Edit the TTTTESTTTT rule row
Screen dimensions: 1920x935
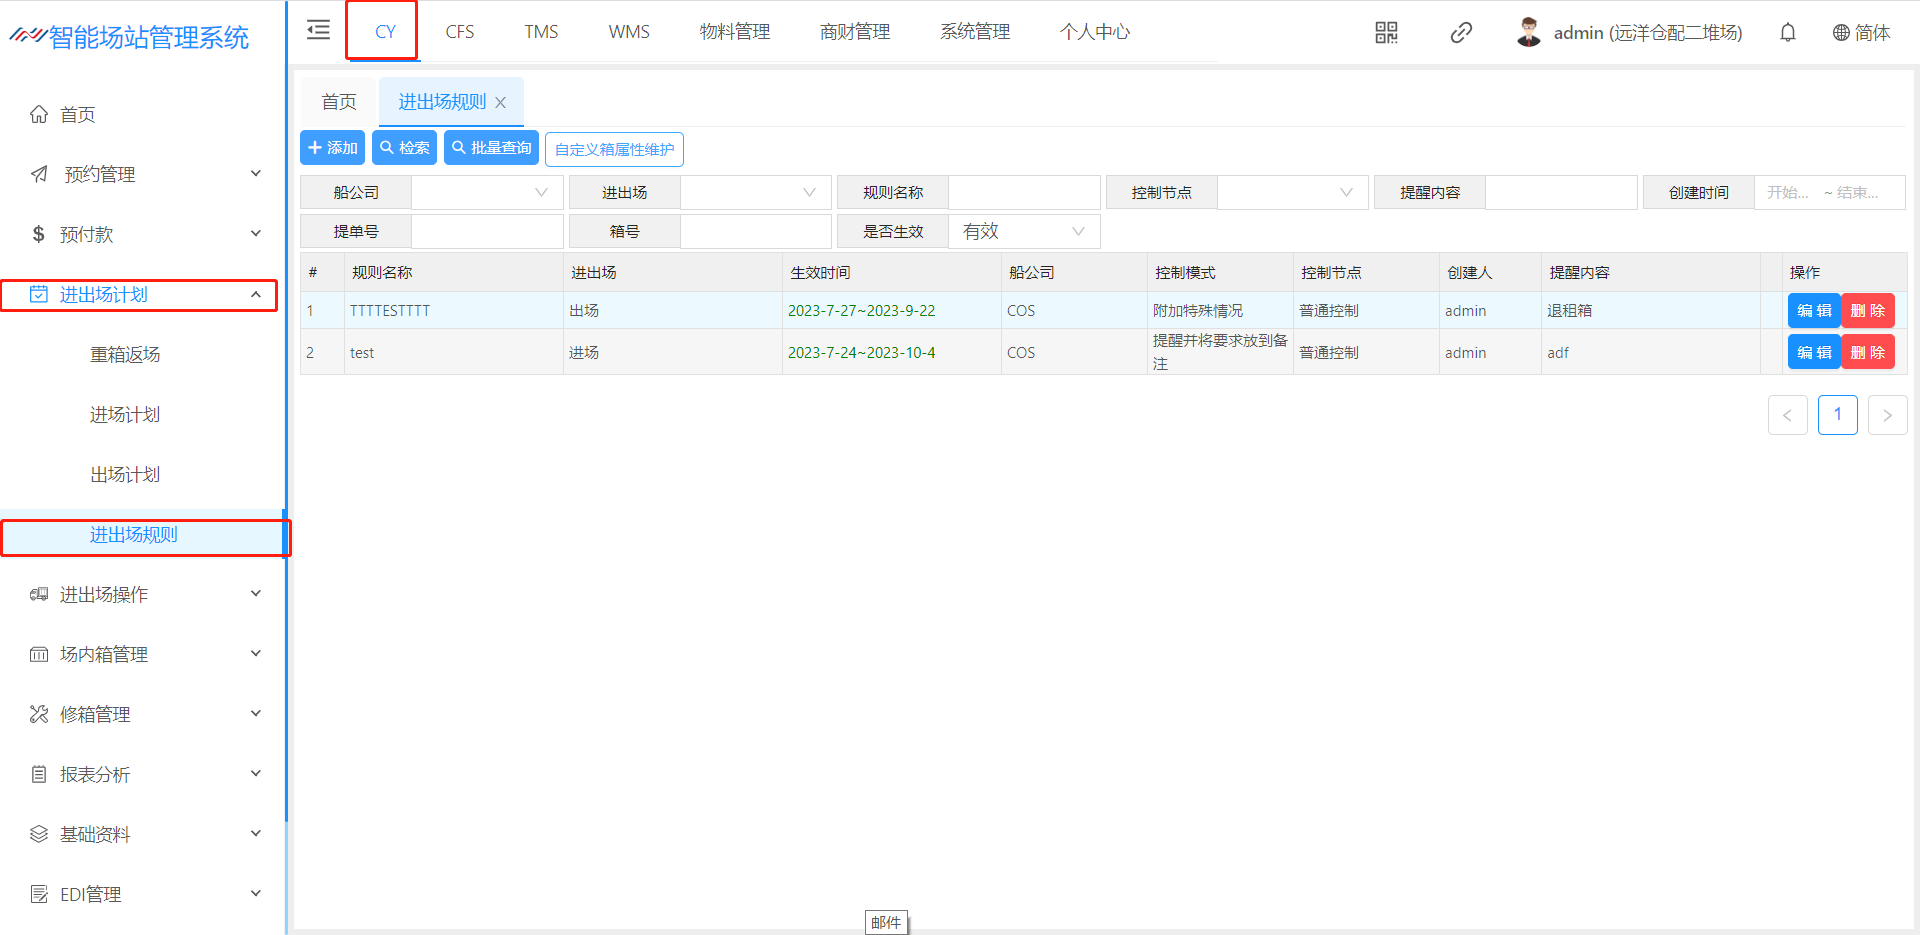coord(1813,311)
